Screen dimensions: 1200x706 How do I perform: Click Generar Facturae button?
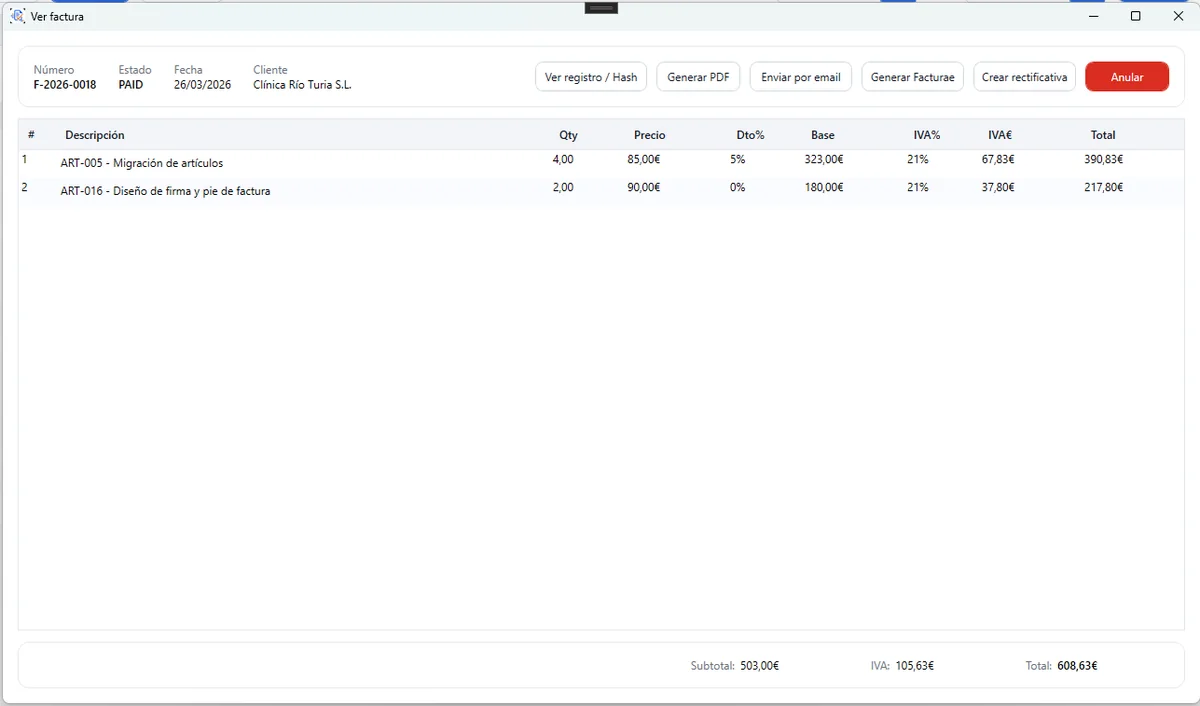pyautogui.click(x=913, y=77)
